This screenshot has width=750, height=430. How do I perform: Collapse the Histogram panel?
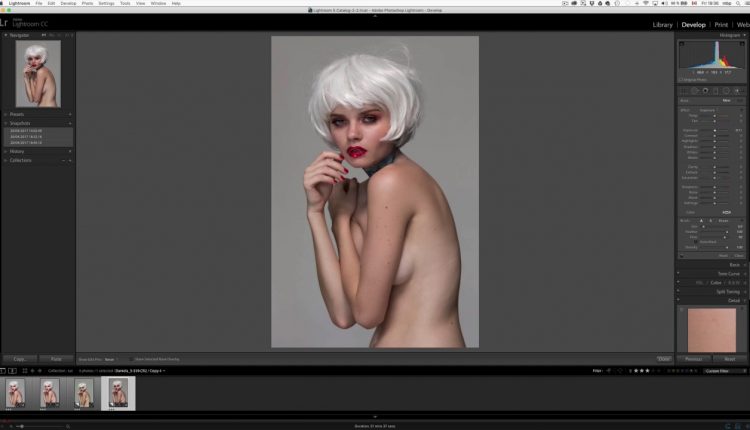point(744,35)
